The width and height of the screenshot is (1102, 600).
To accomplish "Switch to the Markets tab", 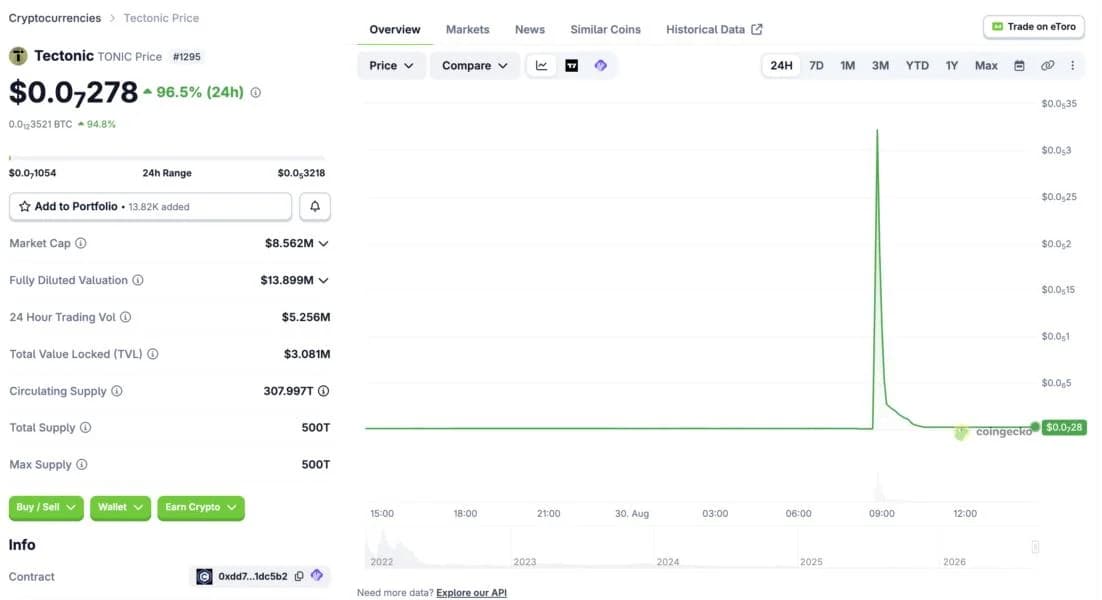I will [x=467, y=30].
